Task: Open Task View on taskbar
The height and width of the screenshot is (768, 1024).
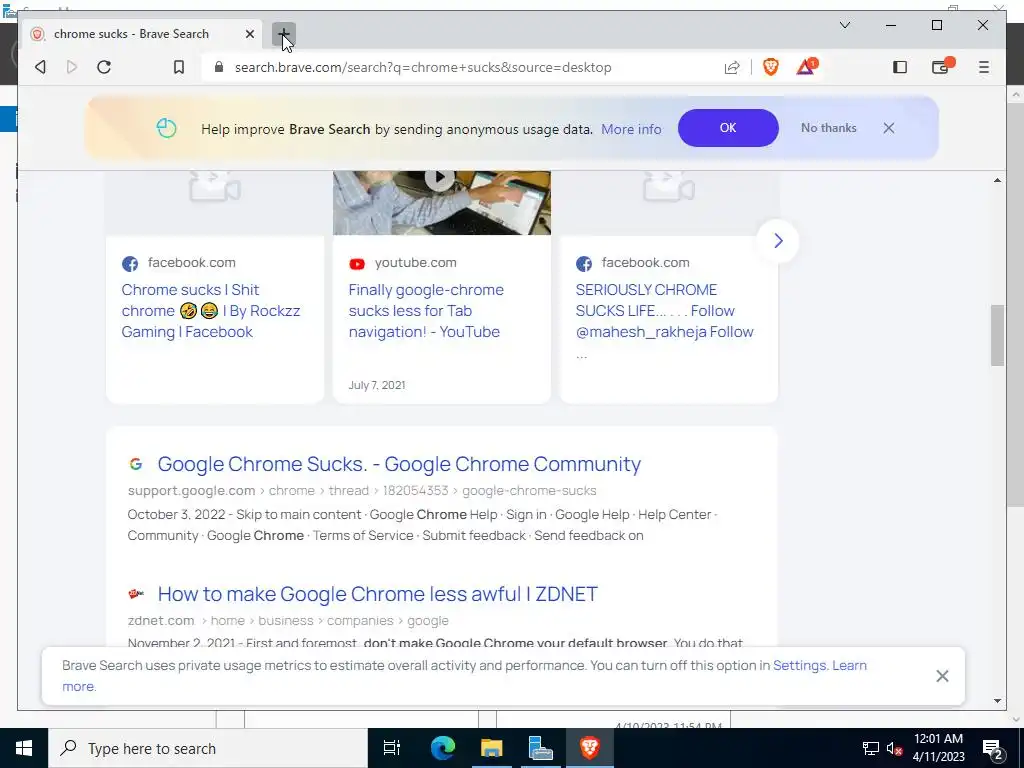Action: tap(392, 748)
